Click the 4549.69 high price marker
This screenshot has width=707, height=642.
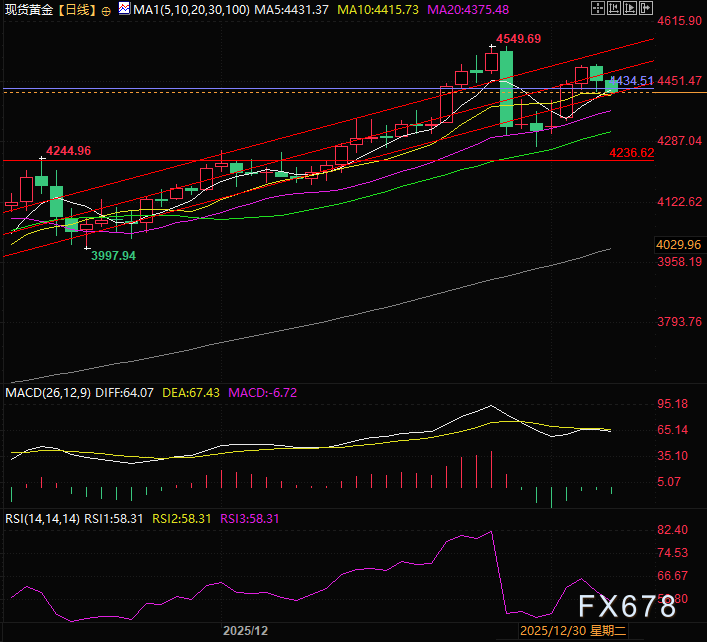pos(518,39)
